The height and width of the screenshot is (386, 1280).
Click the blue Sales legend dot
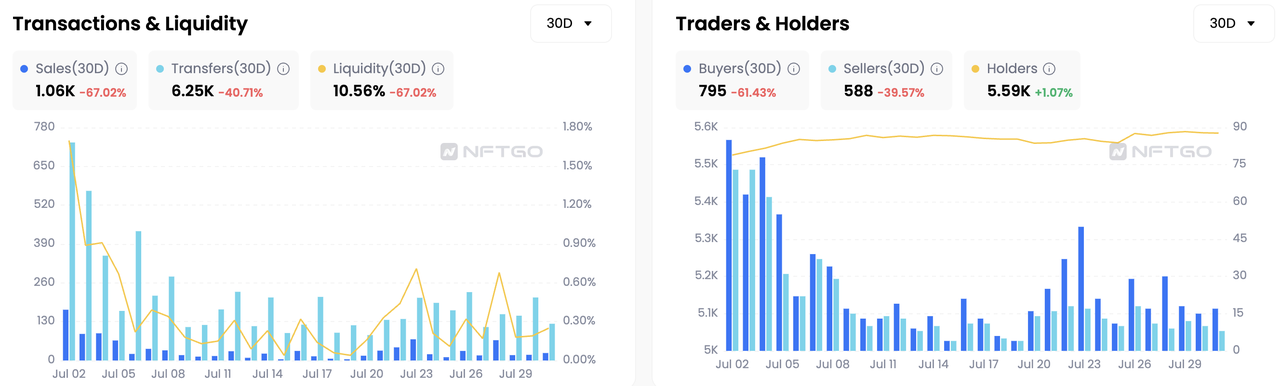tap(25, 69)
